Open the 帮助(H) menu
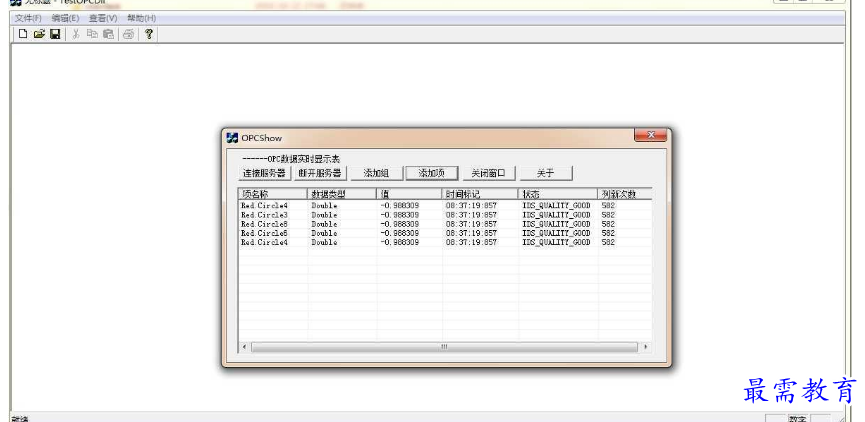865x422 pixels. pyautogui.click(x=141, y=18)
